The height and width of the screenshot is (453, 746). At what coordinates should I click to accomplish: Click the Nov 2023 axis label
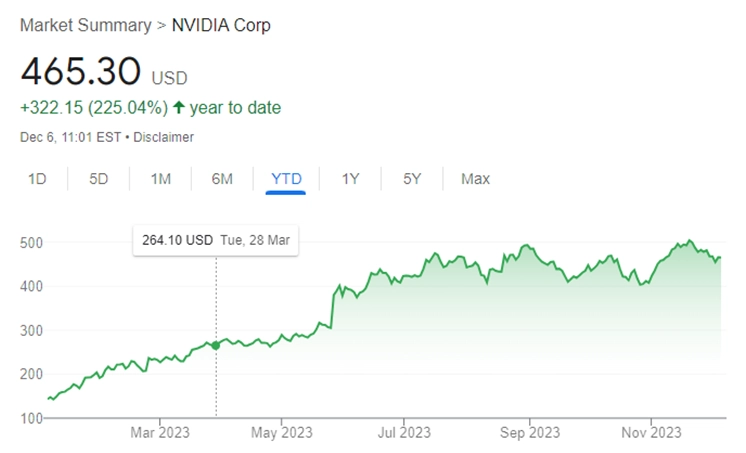pyautogui.click(x=651, y=433)
